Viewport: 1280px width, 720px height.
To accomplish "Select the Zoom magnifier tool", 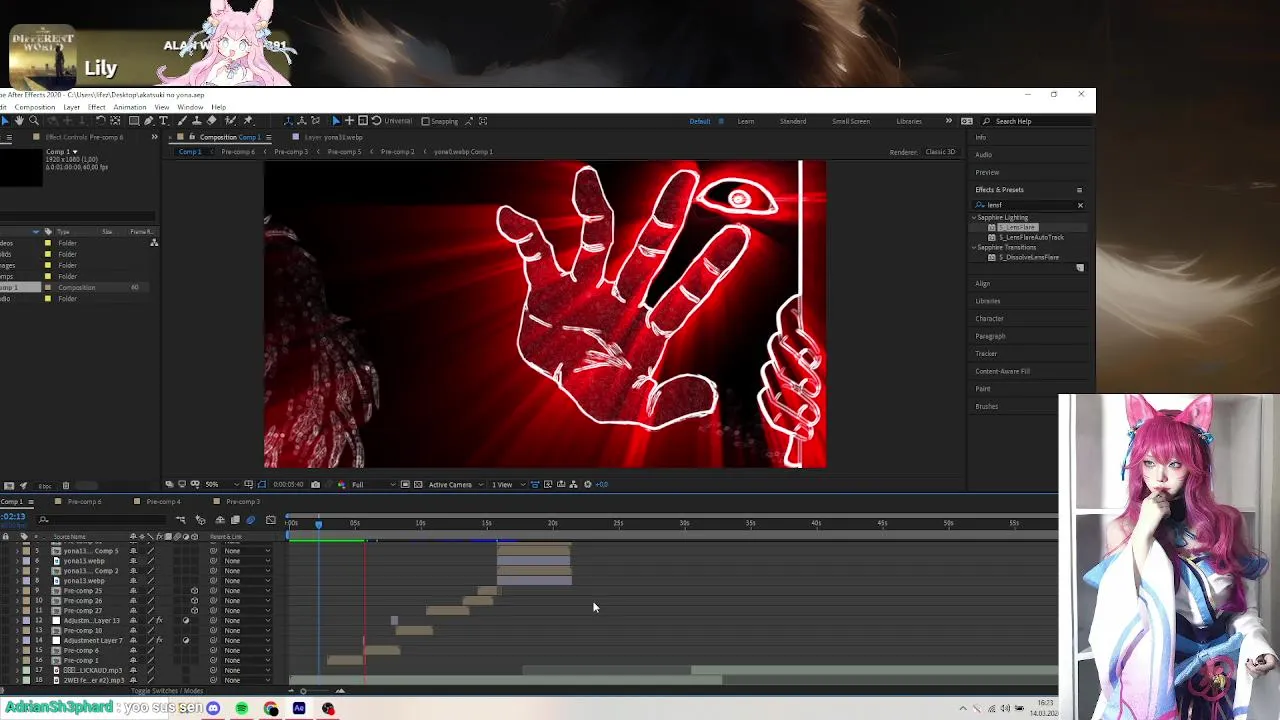I will pos(34,121).
